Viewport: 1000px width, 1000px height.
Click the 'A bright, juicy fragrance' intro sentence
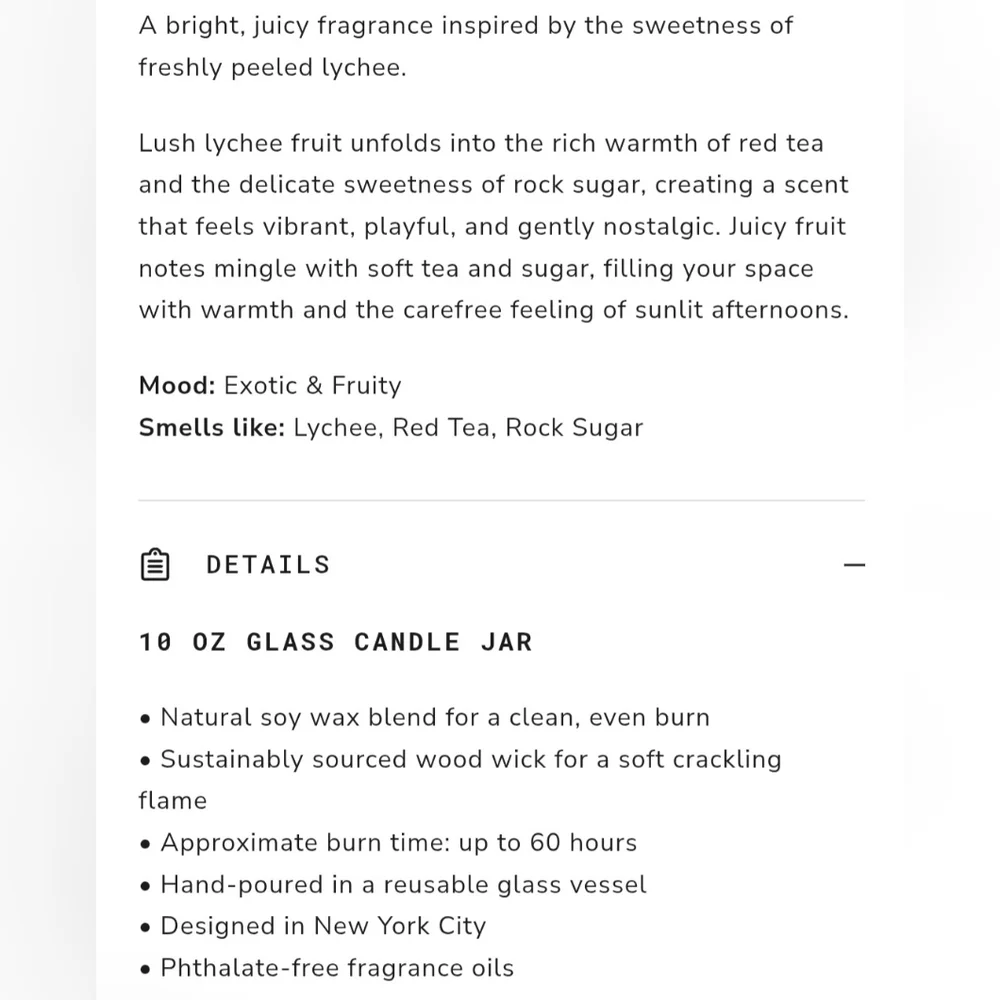click(x=466, y=26)
